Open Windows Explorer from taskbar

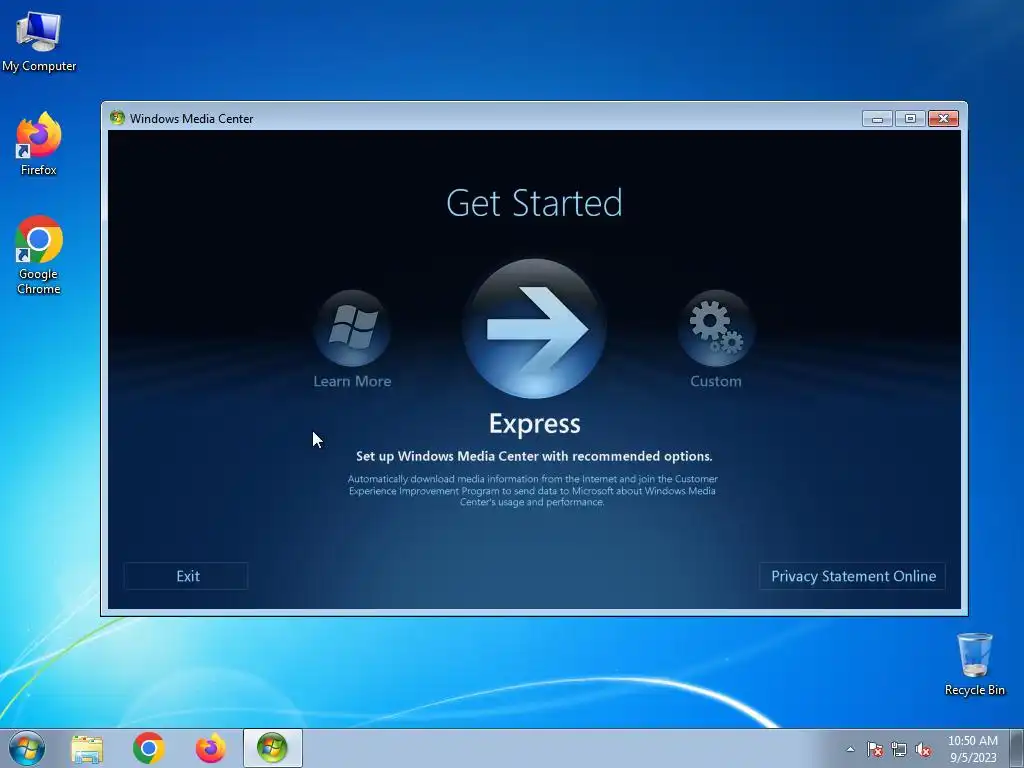(87, 748)
